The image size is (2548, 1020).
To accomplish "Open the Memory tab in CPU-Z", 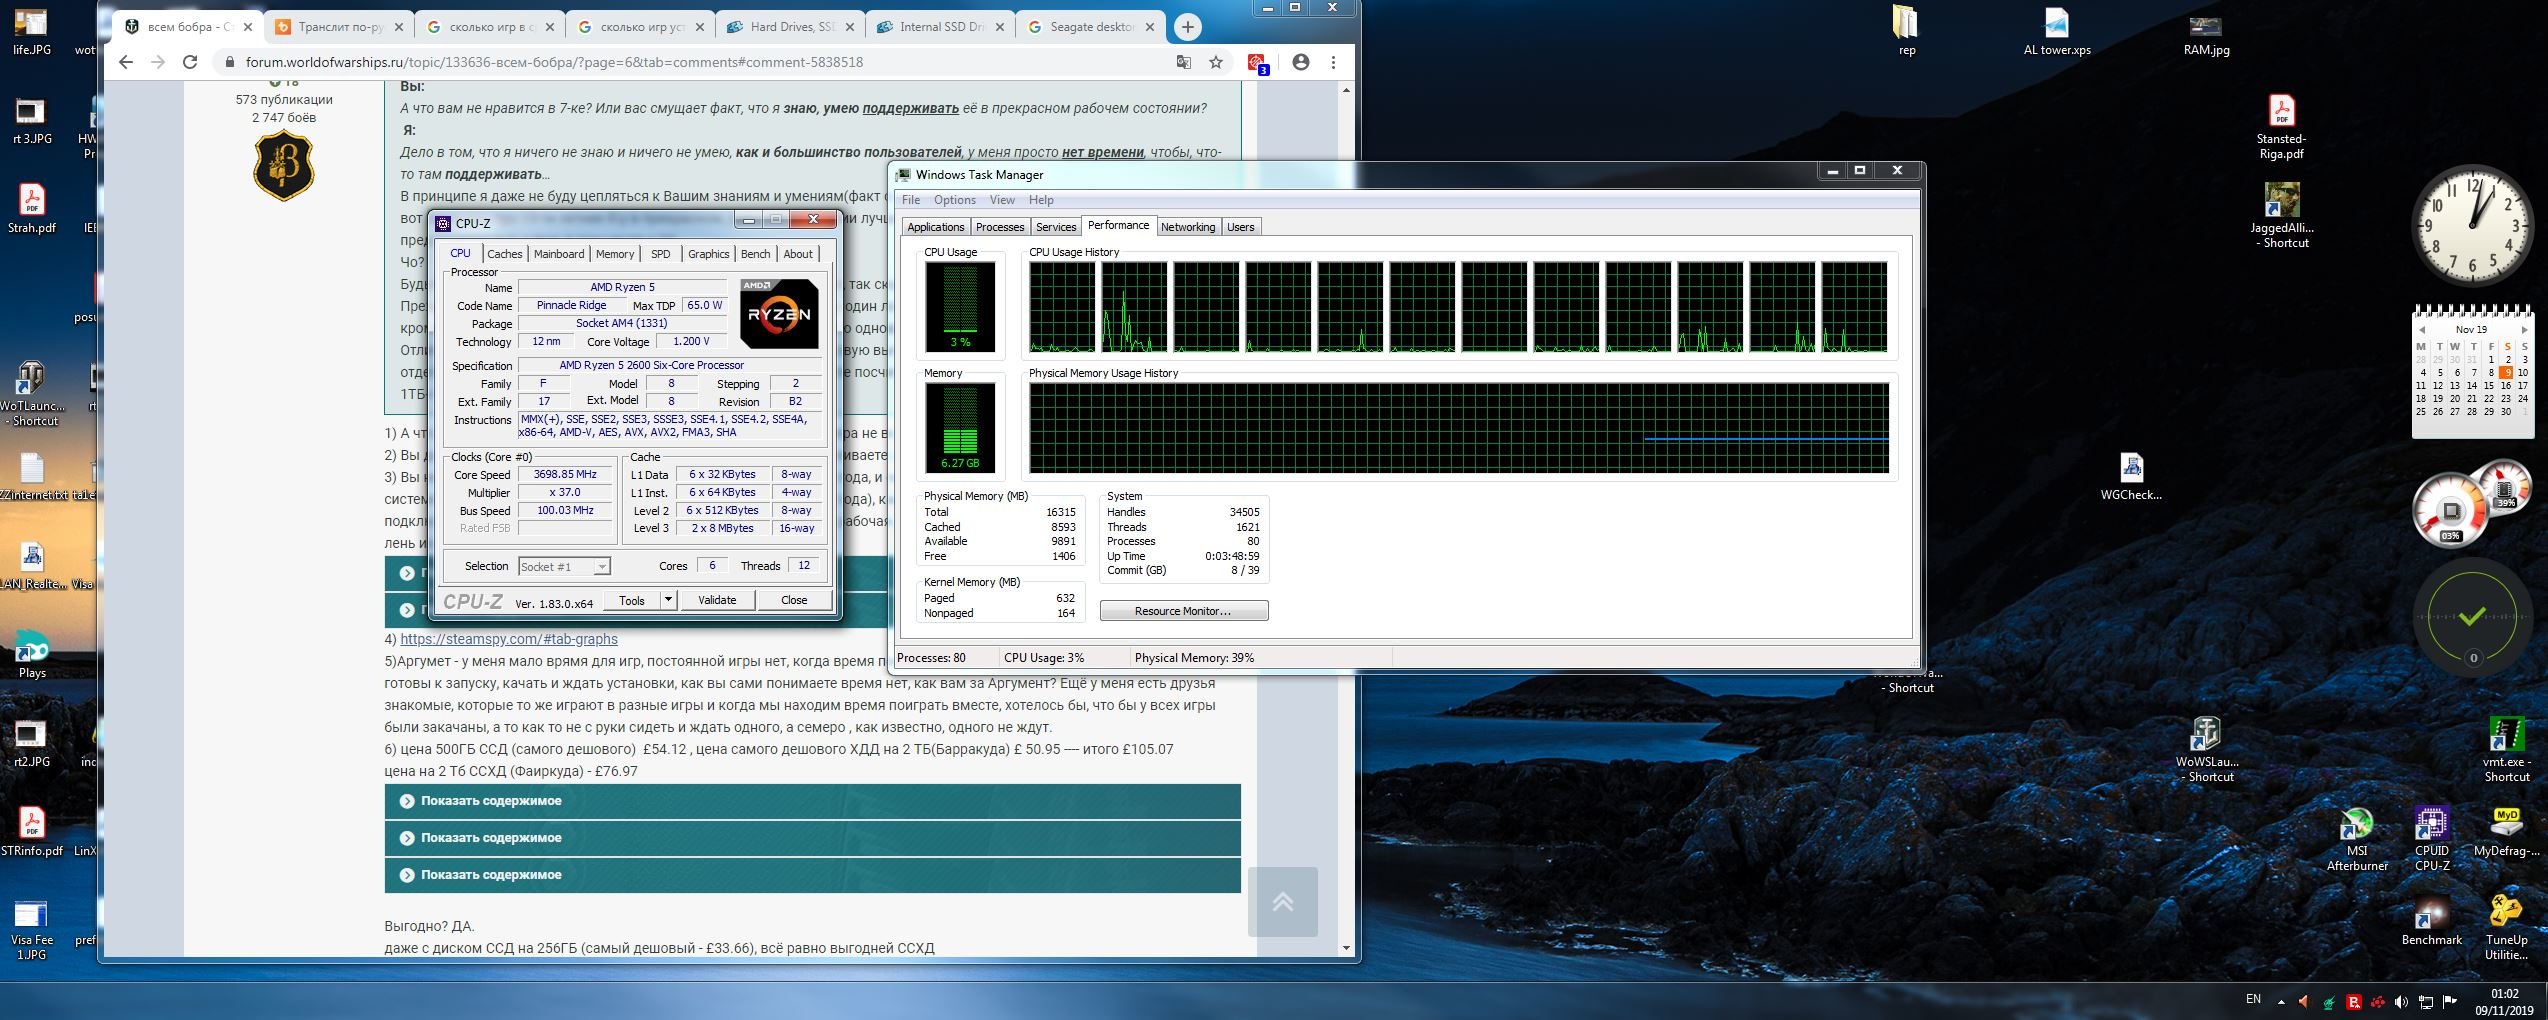I will 614,254.
